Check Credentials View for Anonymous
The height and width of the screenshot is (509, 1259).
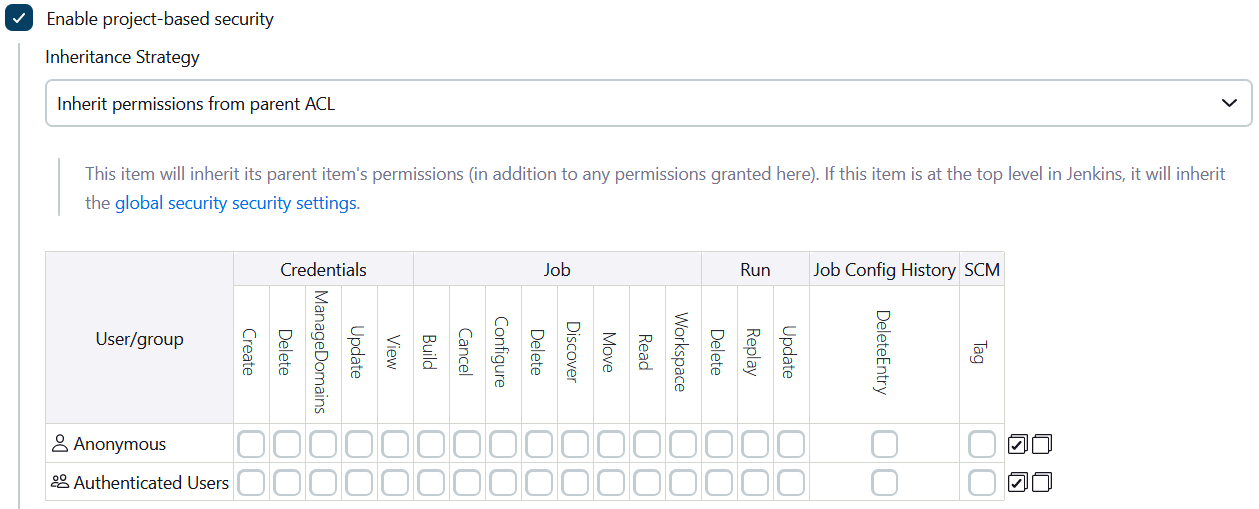coord(395,444)
